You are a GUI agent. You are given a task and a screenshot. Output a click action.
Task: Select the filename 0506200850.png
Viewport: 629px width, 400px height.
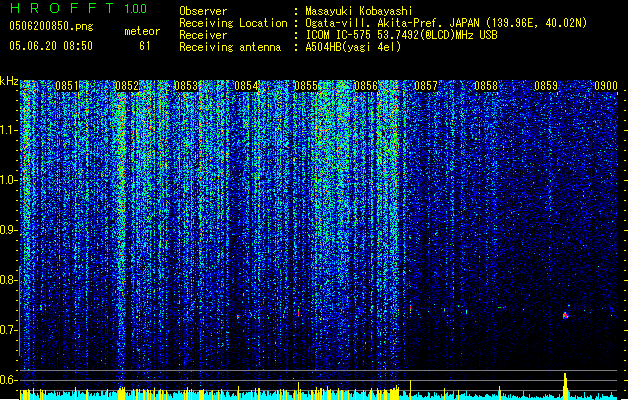point(51,26)
